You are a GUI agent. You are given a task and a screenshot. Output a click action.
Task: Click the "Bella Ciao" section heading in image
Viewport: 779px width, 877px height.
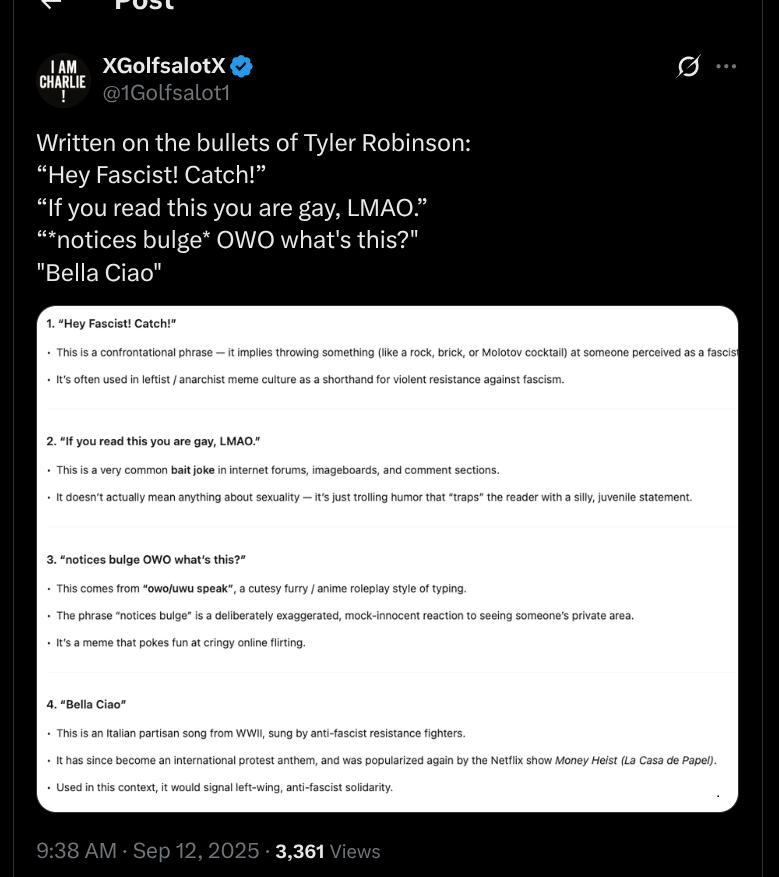click(x=86, y=705)
